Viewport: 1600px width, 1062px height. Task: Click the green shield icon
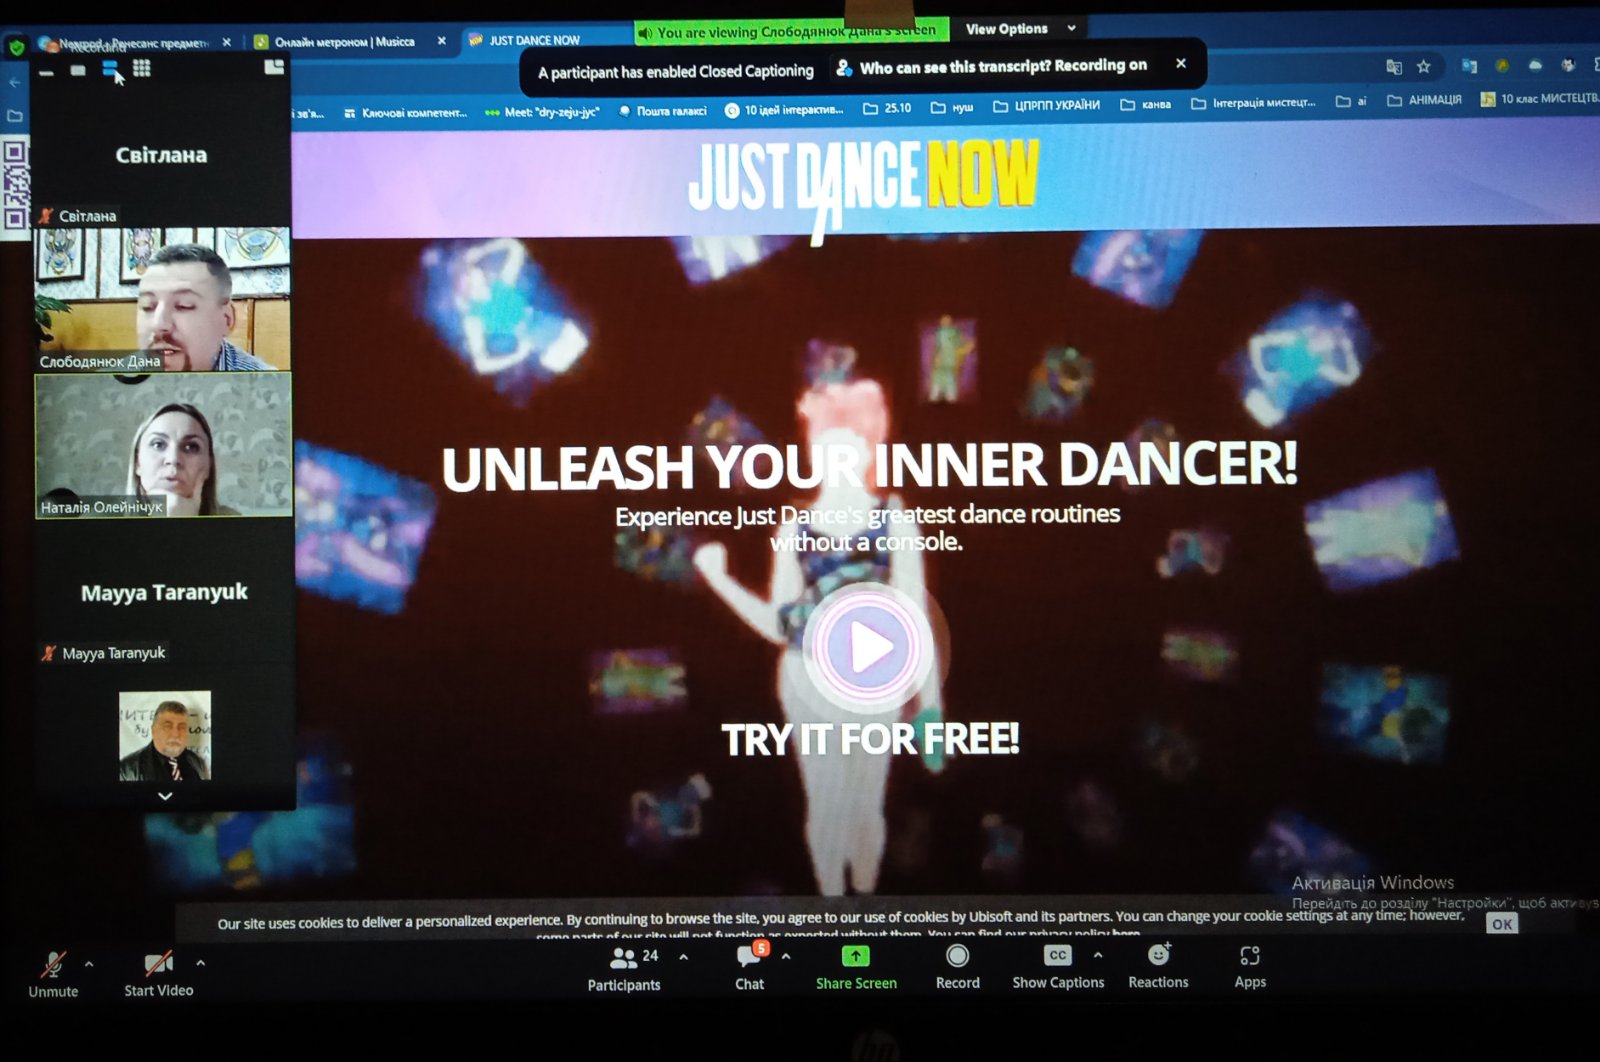(16, 46)
